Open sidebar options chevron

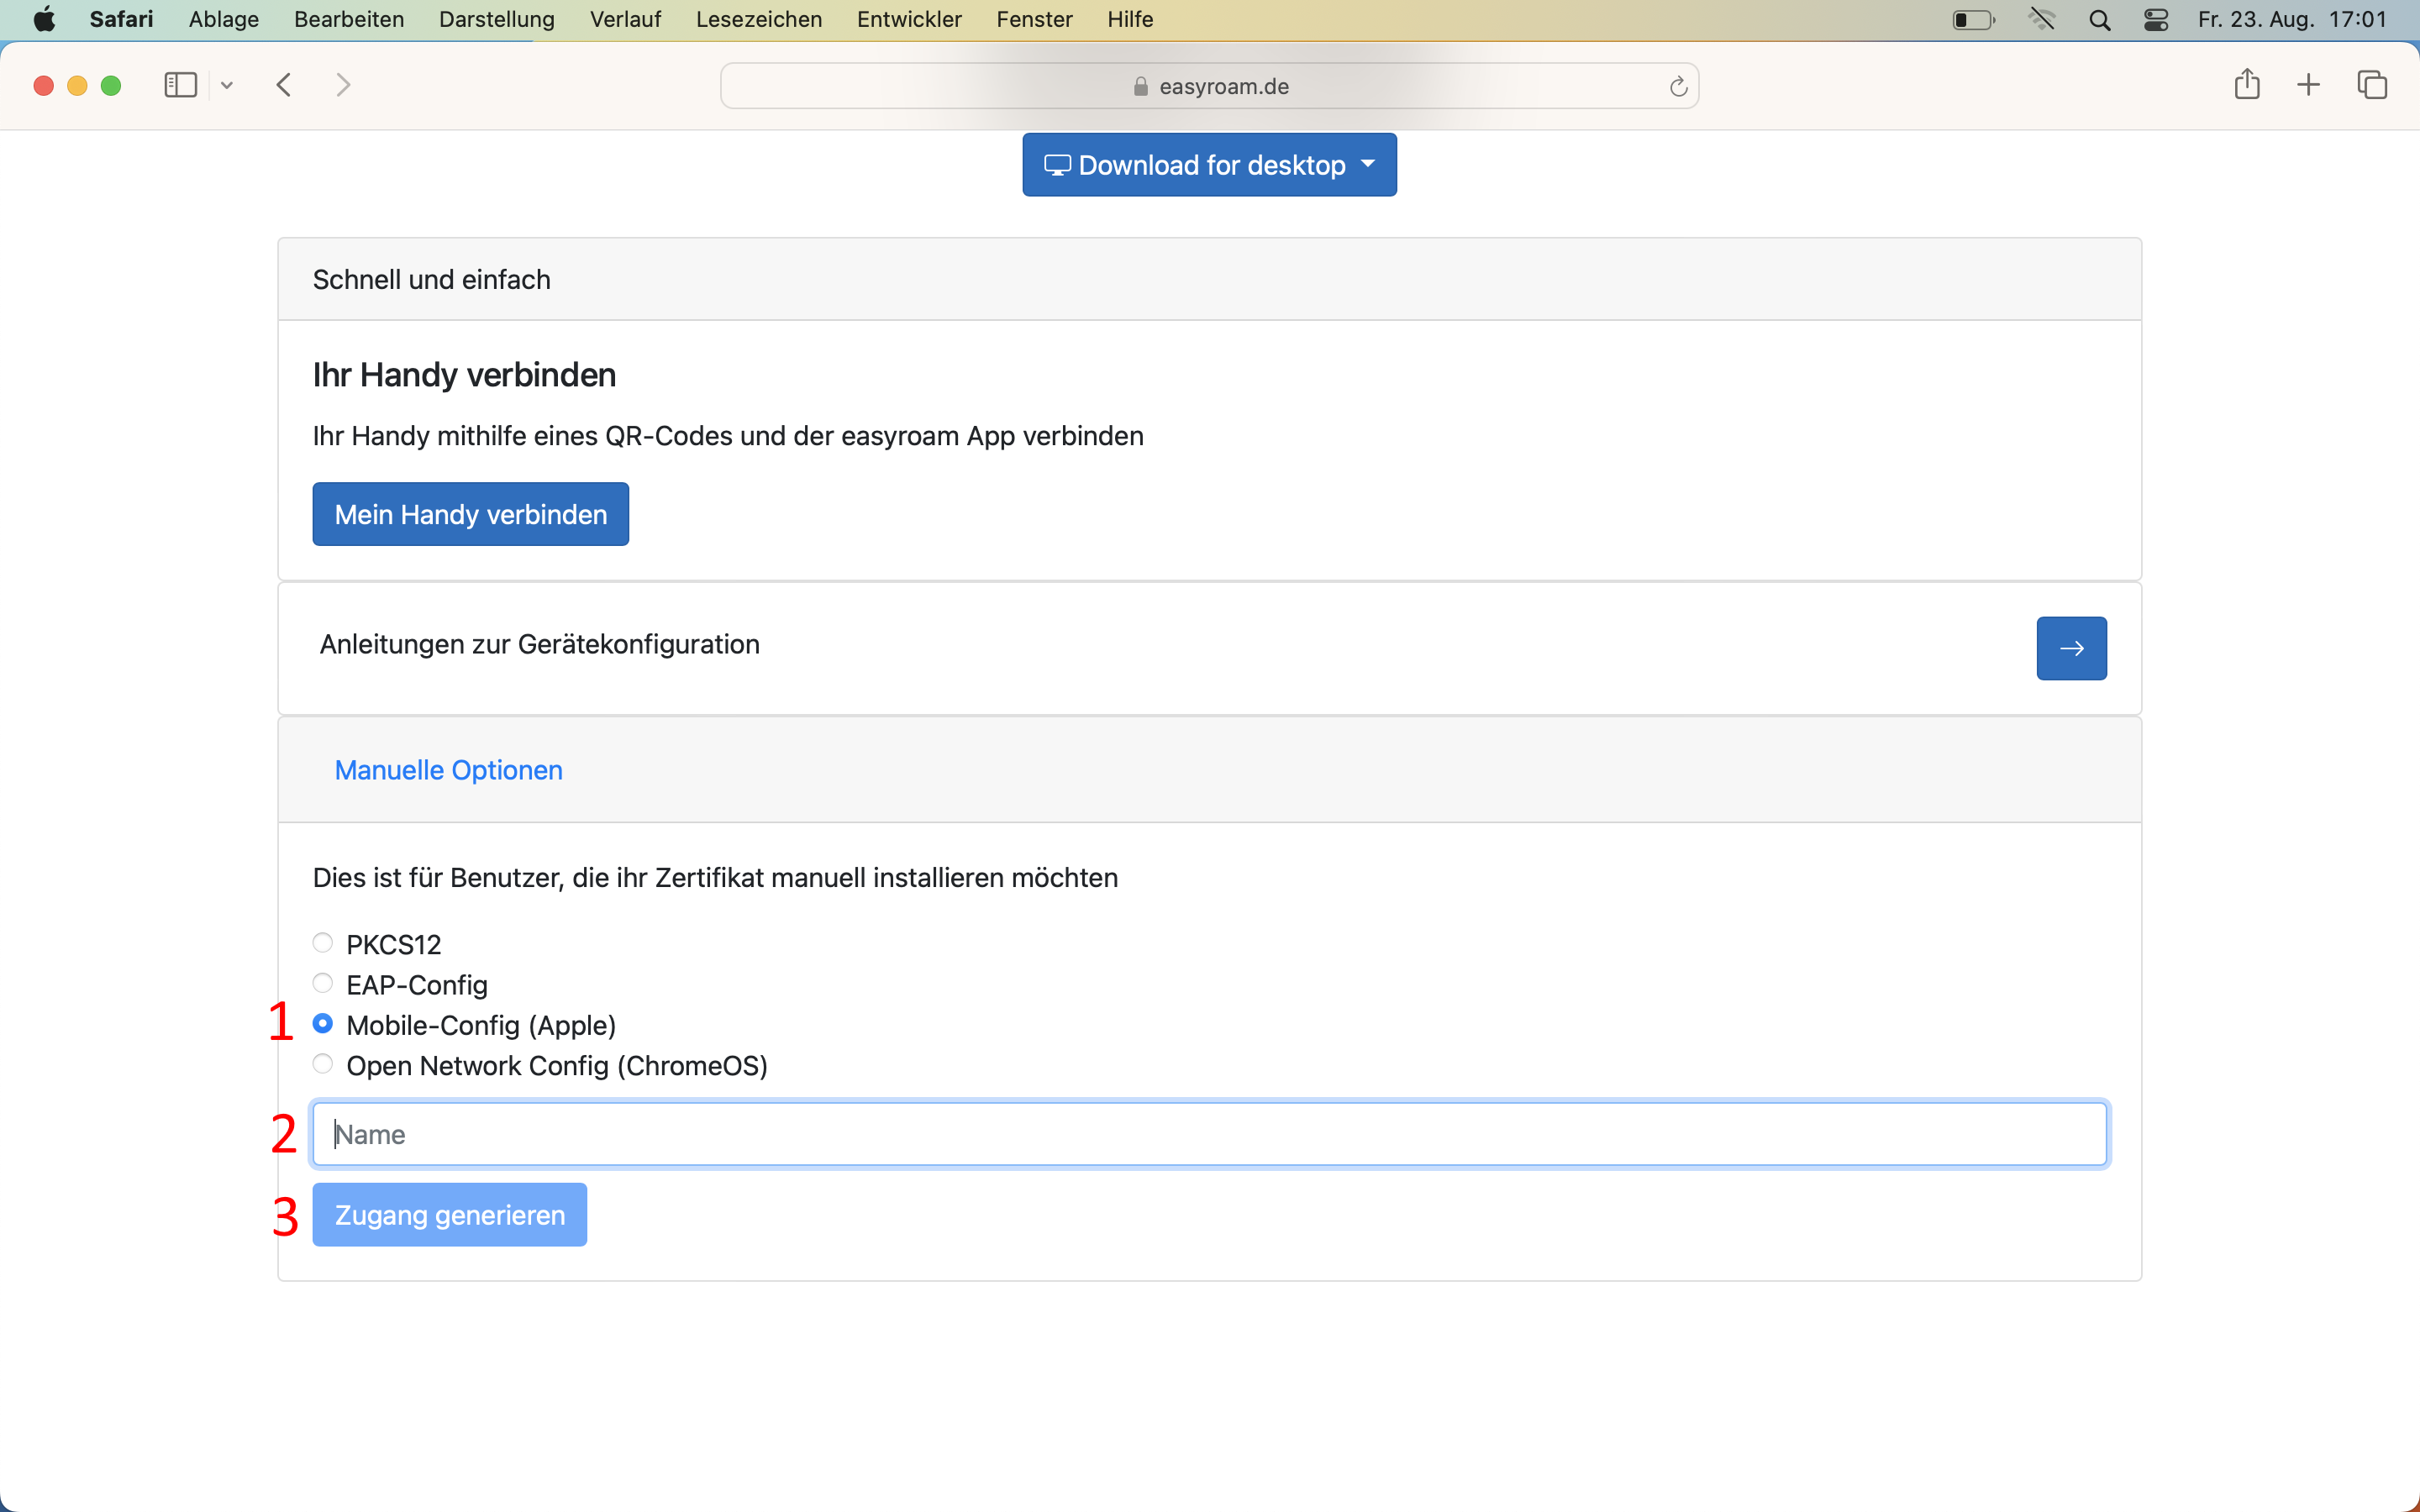[227, 85]
